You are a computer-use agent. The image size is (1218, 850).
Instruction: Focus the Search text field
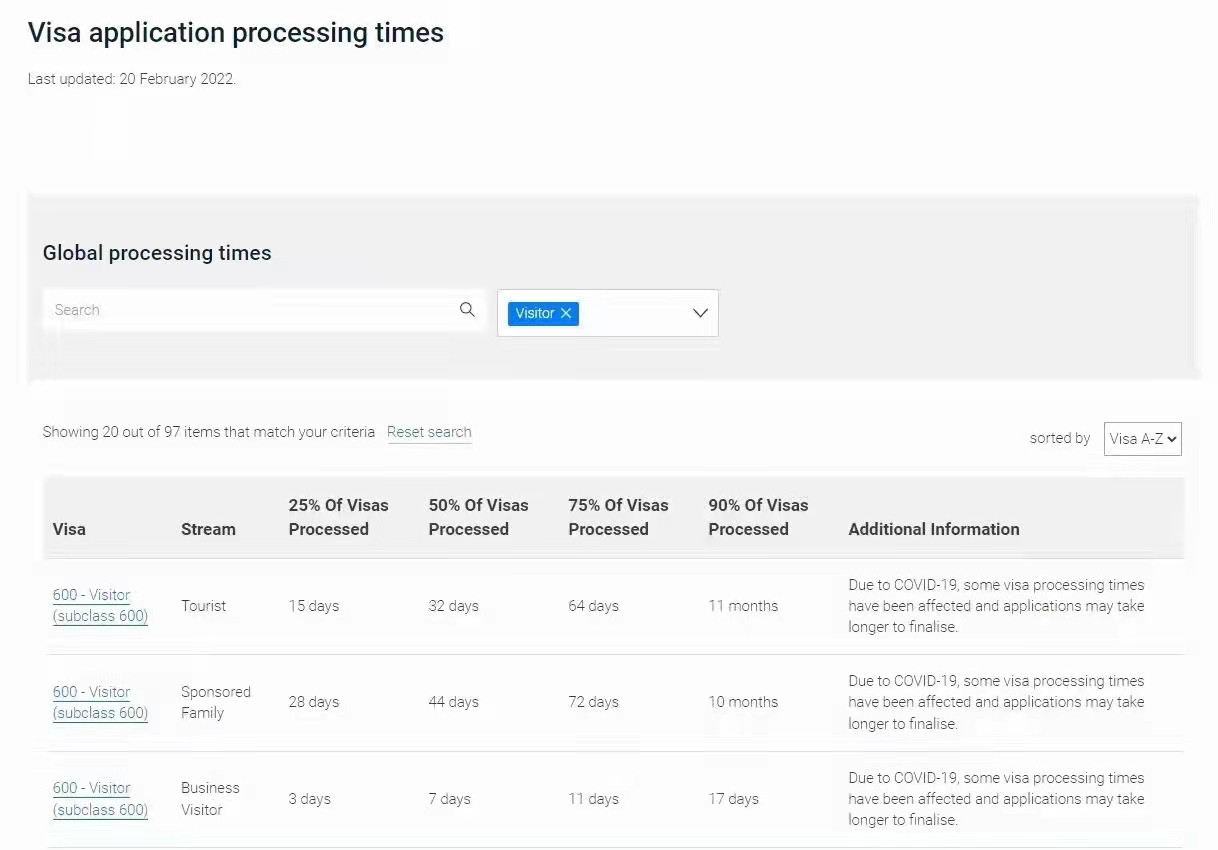(250, 310)
